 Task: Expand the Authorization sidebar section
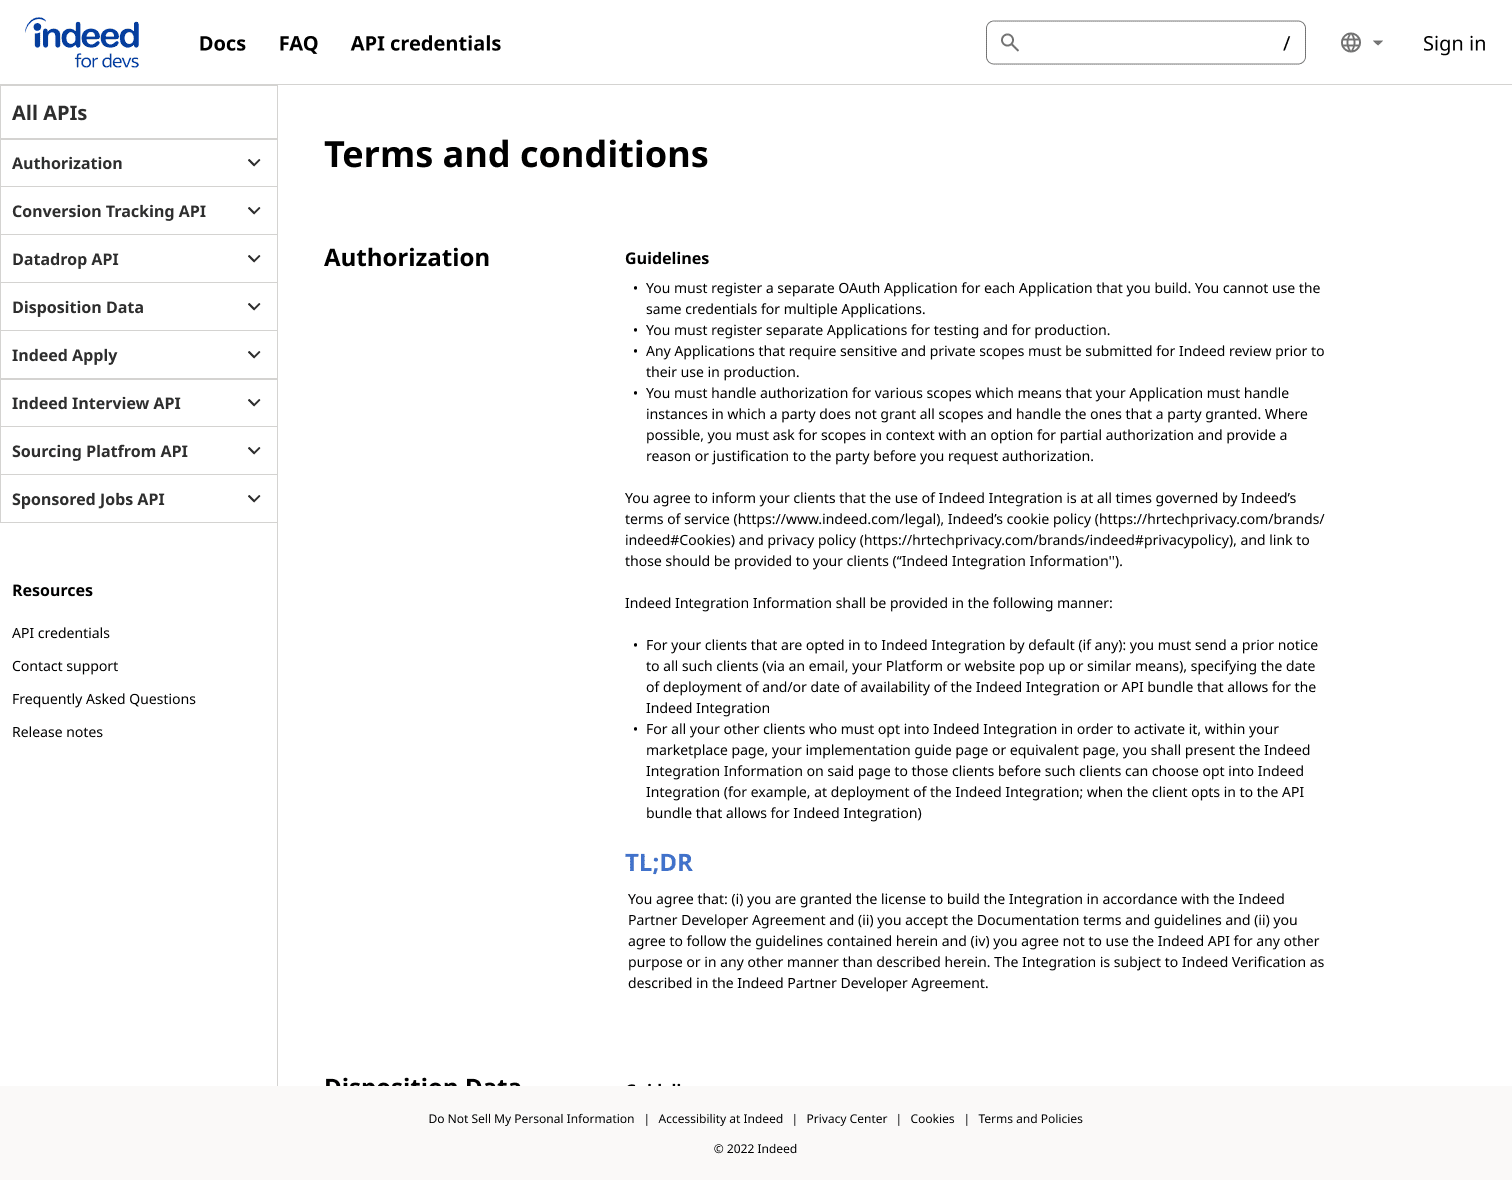[139, 163]
